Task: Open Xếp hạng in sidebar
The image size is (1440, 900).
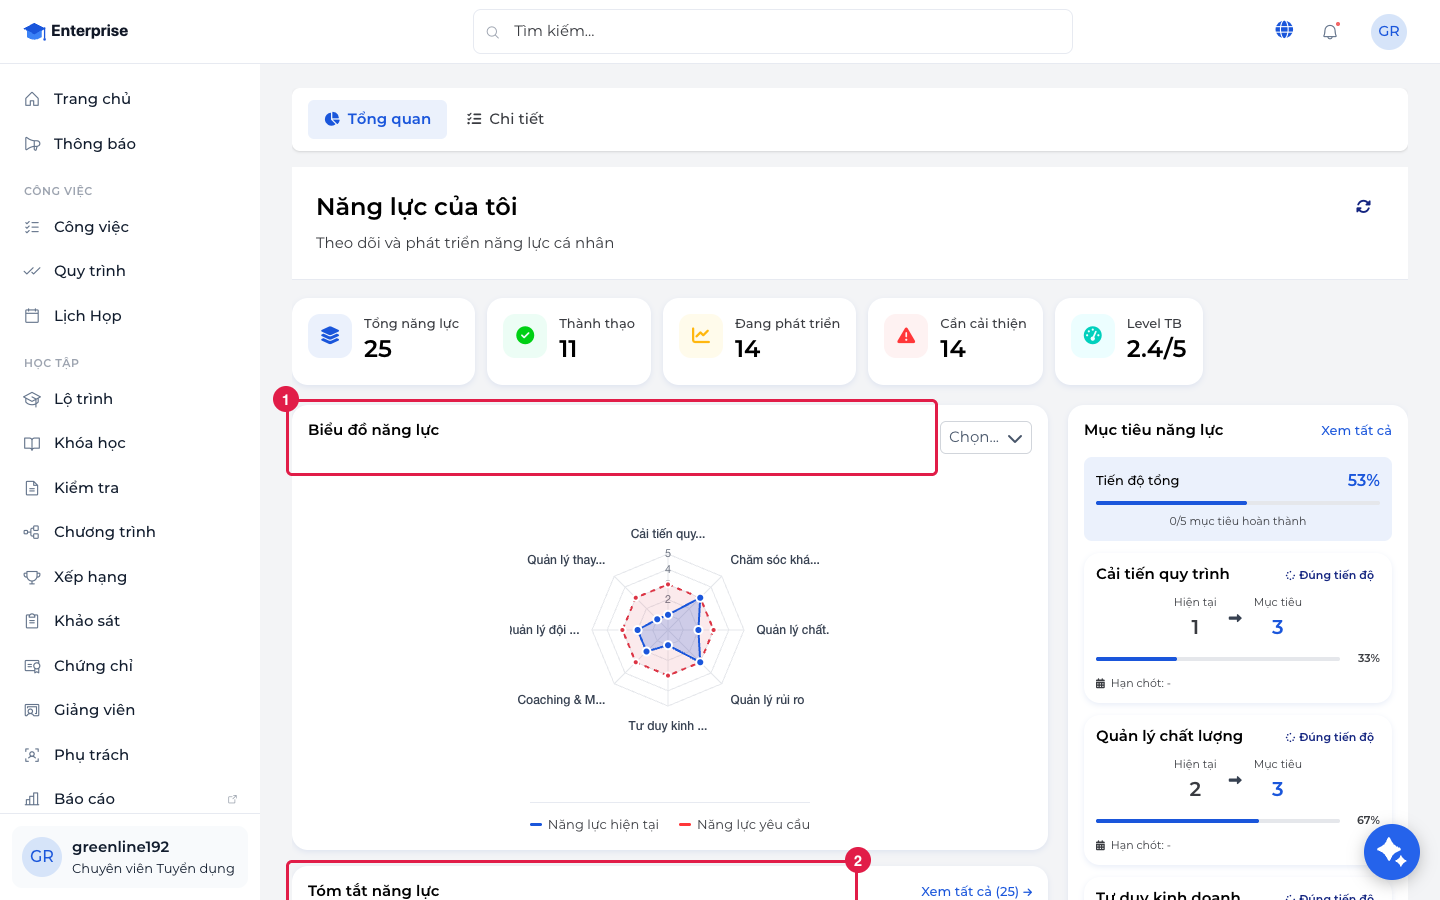Action: coord(130,577)
